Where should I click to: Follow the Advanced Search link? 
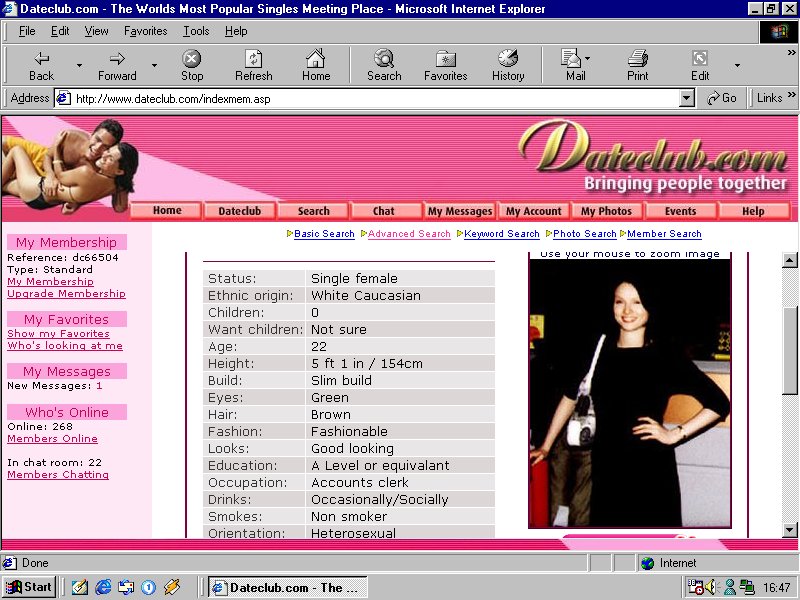[409, 234]
